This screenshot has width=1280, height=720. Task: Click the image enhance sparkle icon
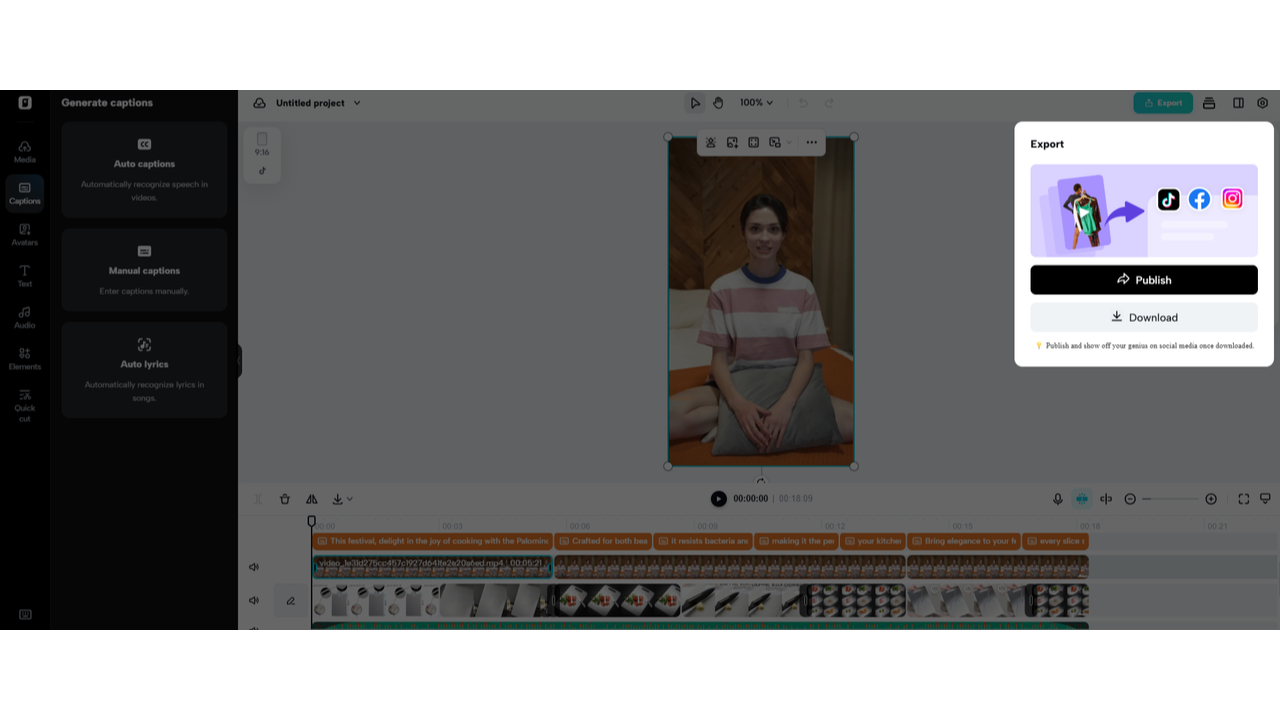732,143
